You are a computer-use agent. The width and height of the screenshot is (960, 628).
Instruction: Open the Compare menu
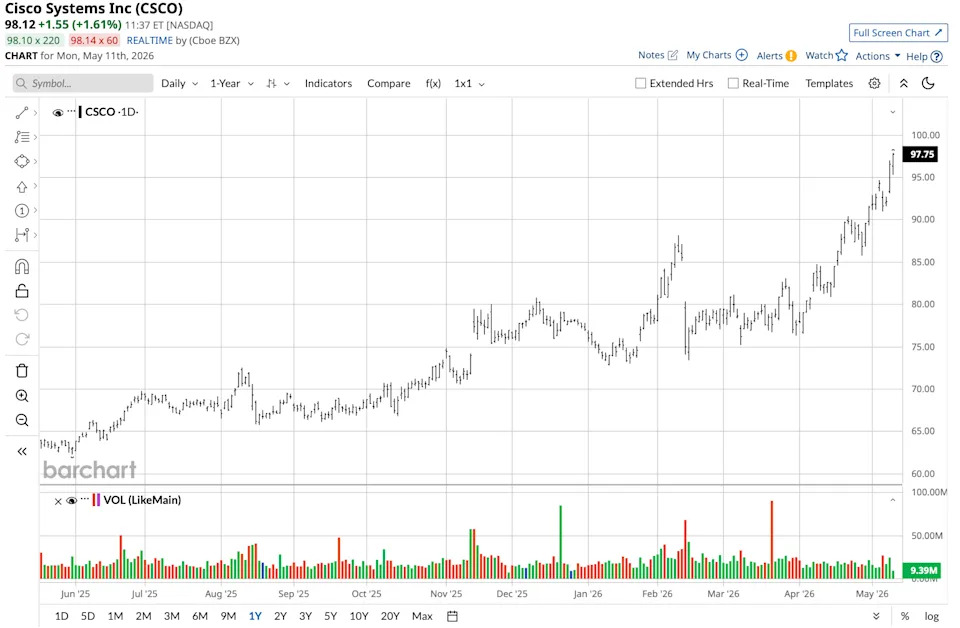389,83
